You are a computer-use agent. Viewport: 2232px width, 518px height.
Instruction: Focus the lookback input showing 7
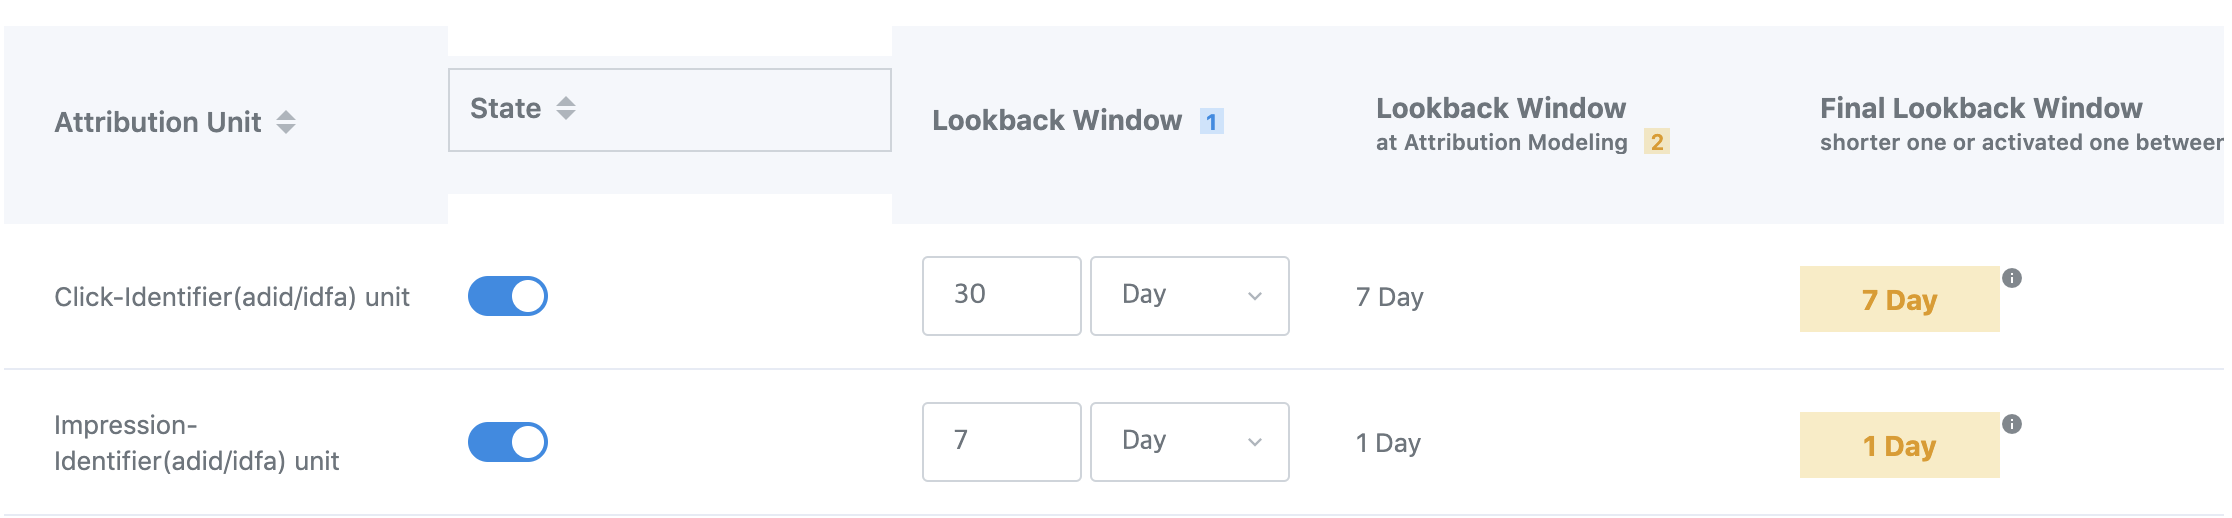click(1001, 442)
